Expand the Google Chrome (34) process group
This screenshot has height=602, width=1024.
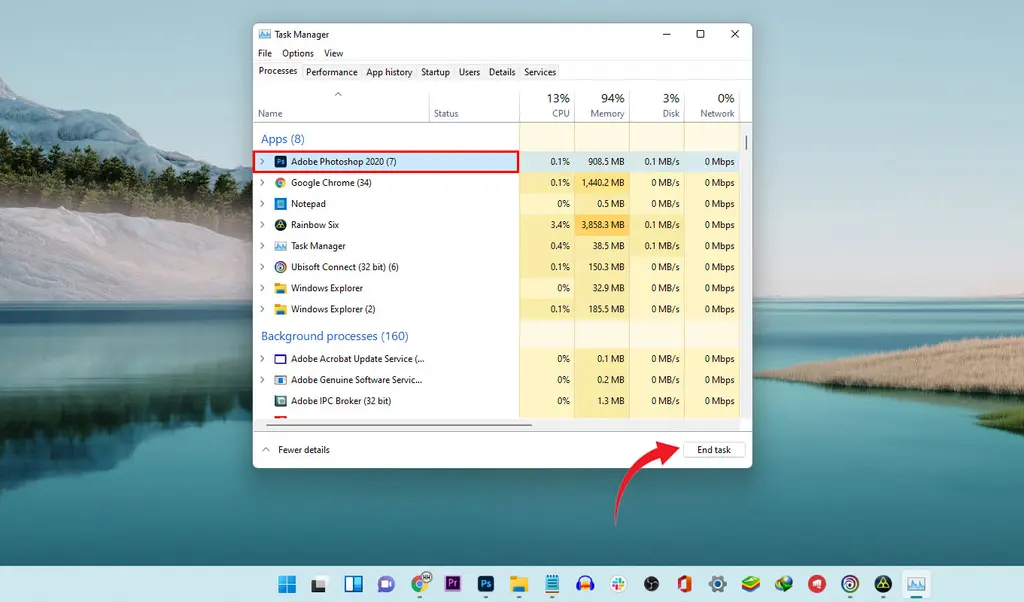click(263, 183)
